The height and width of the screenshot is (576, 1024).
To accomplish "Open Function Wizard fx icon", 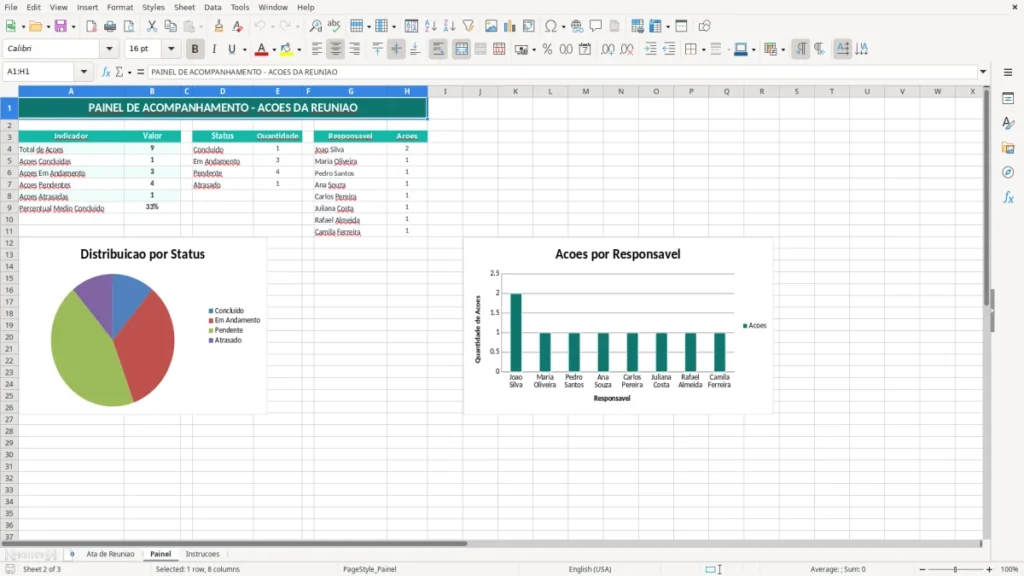I will pyautogui.click(x=106, y=72).
